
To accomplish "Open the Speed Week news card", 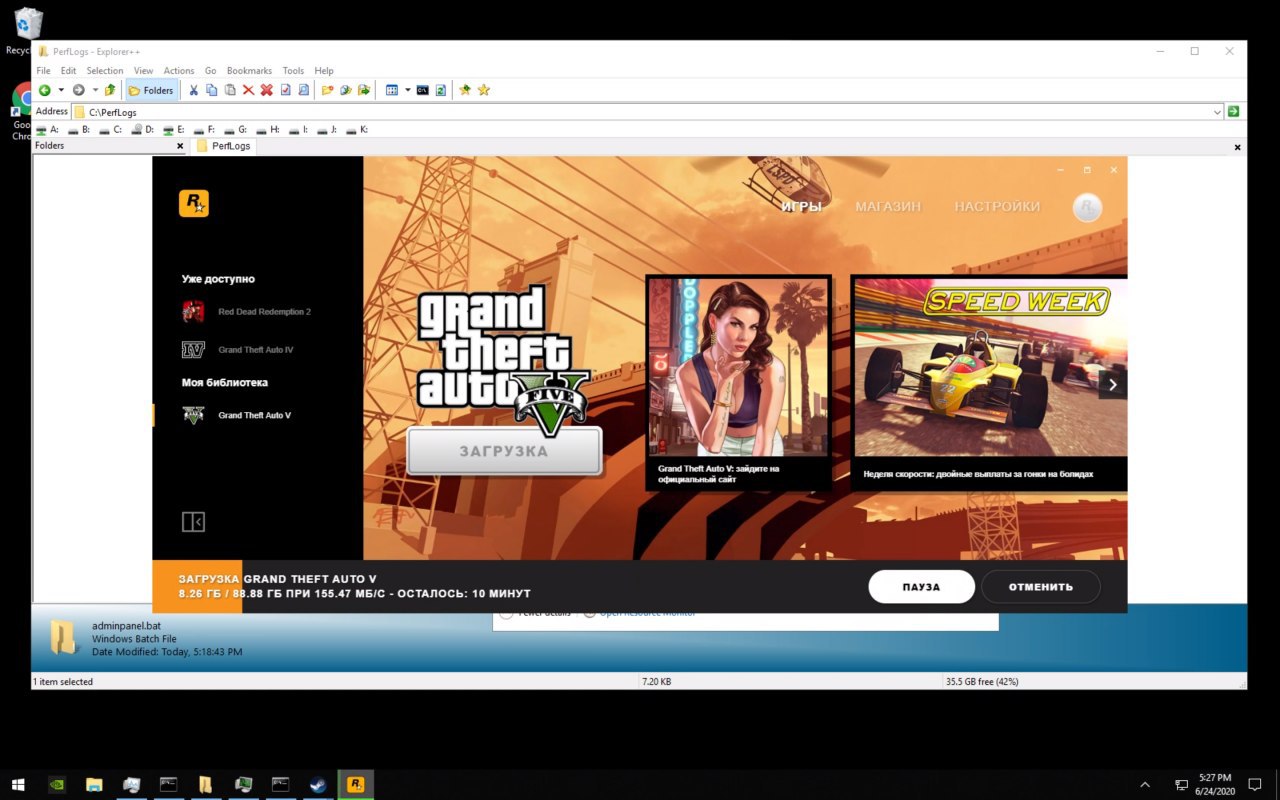I will point(989,383).
